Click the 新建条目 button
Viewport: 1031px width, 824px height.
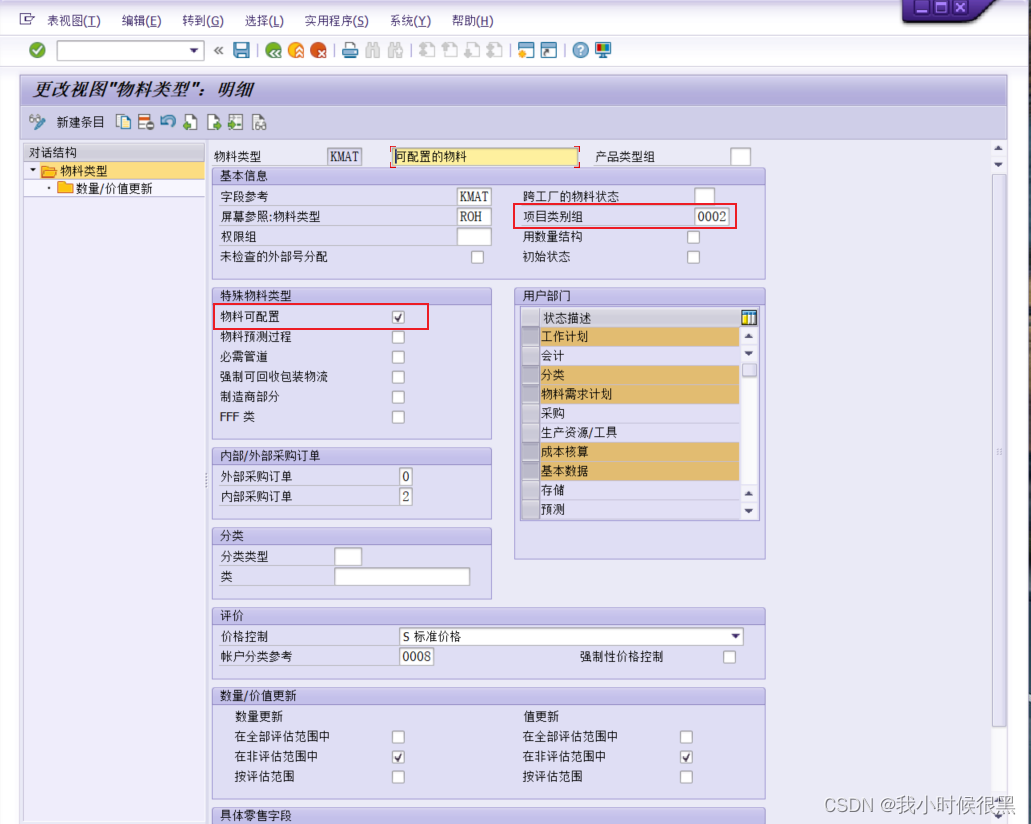coord(78,121)
